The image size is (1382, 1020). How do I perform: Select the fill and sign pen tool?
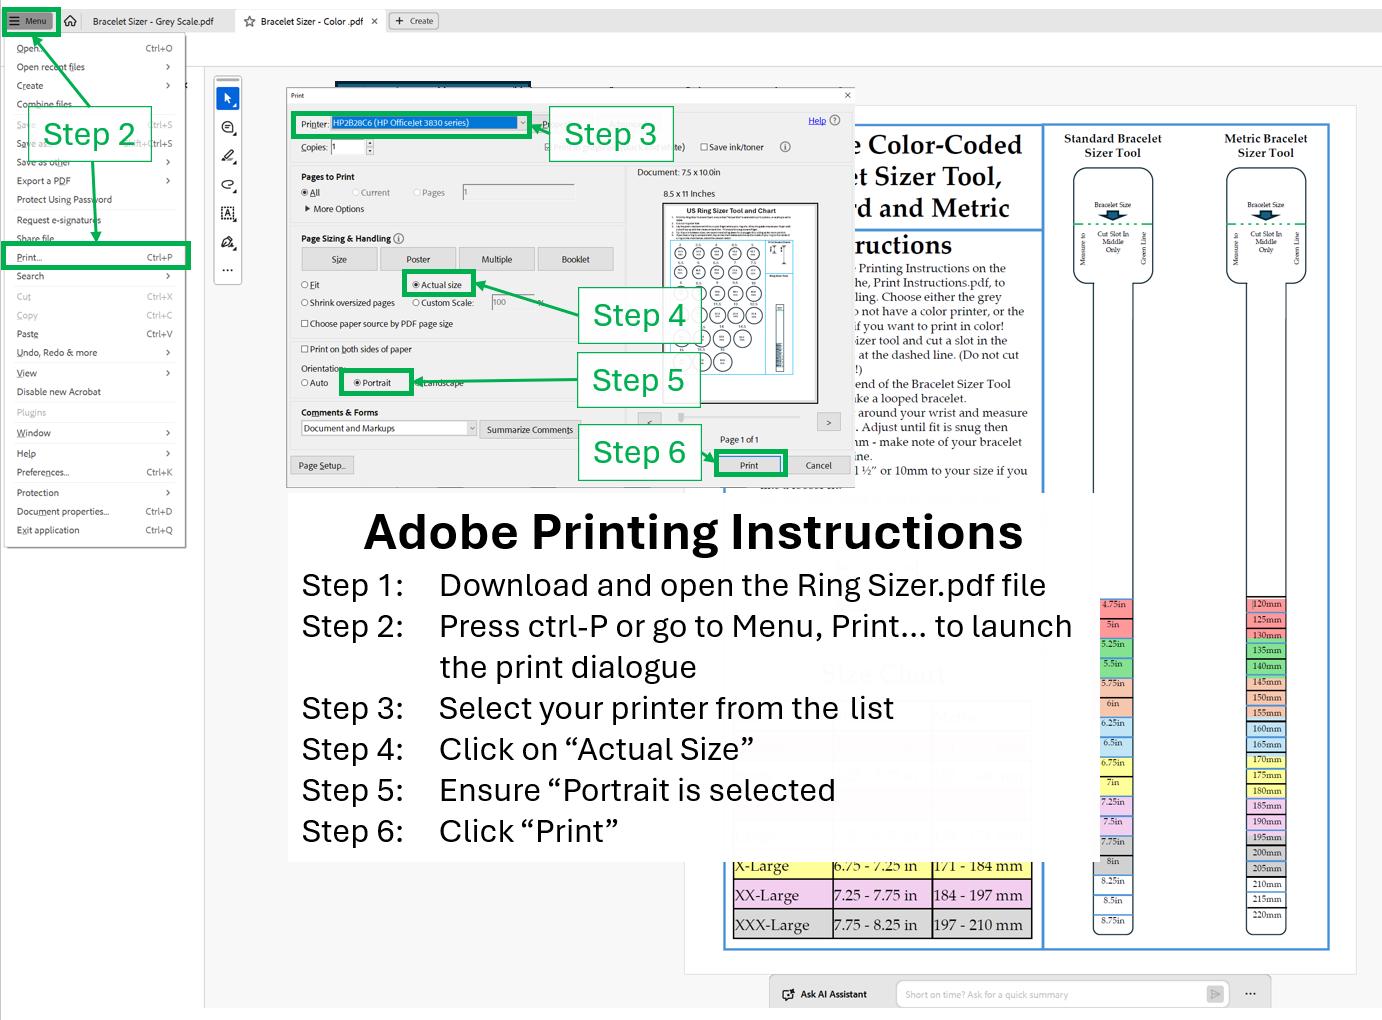(x=228, y=243)
